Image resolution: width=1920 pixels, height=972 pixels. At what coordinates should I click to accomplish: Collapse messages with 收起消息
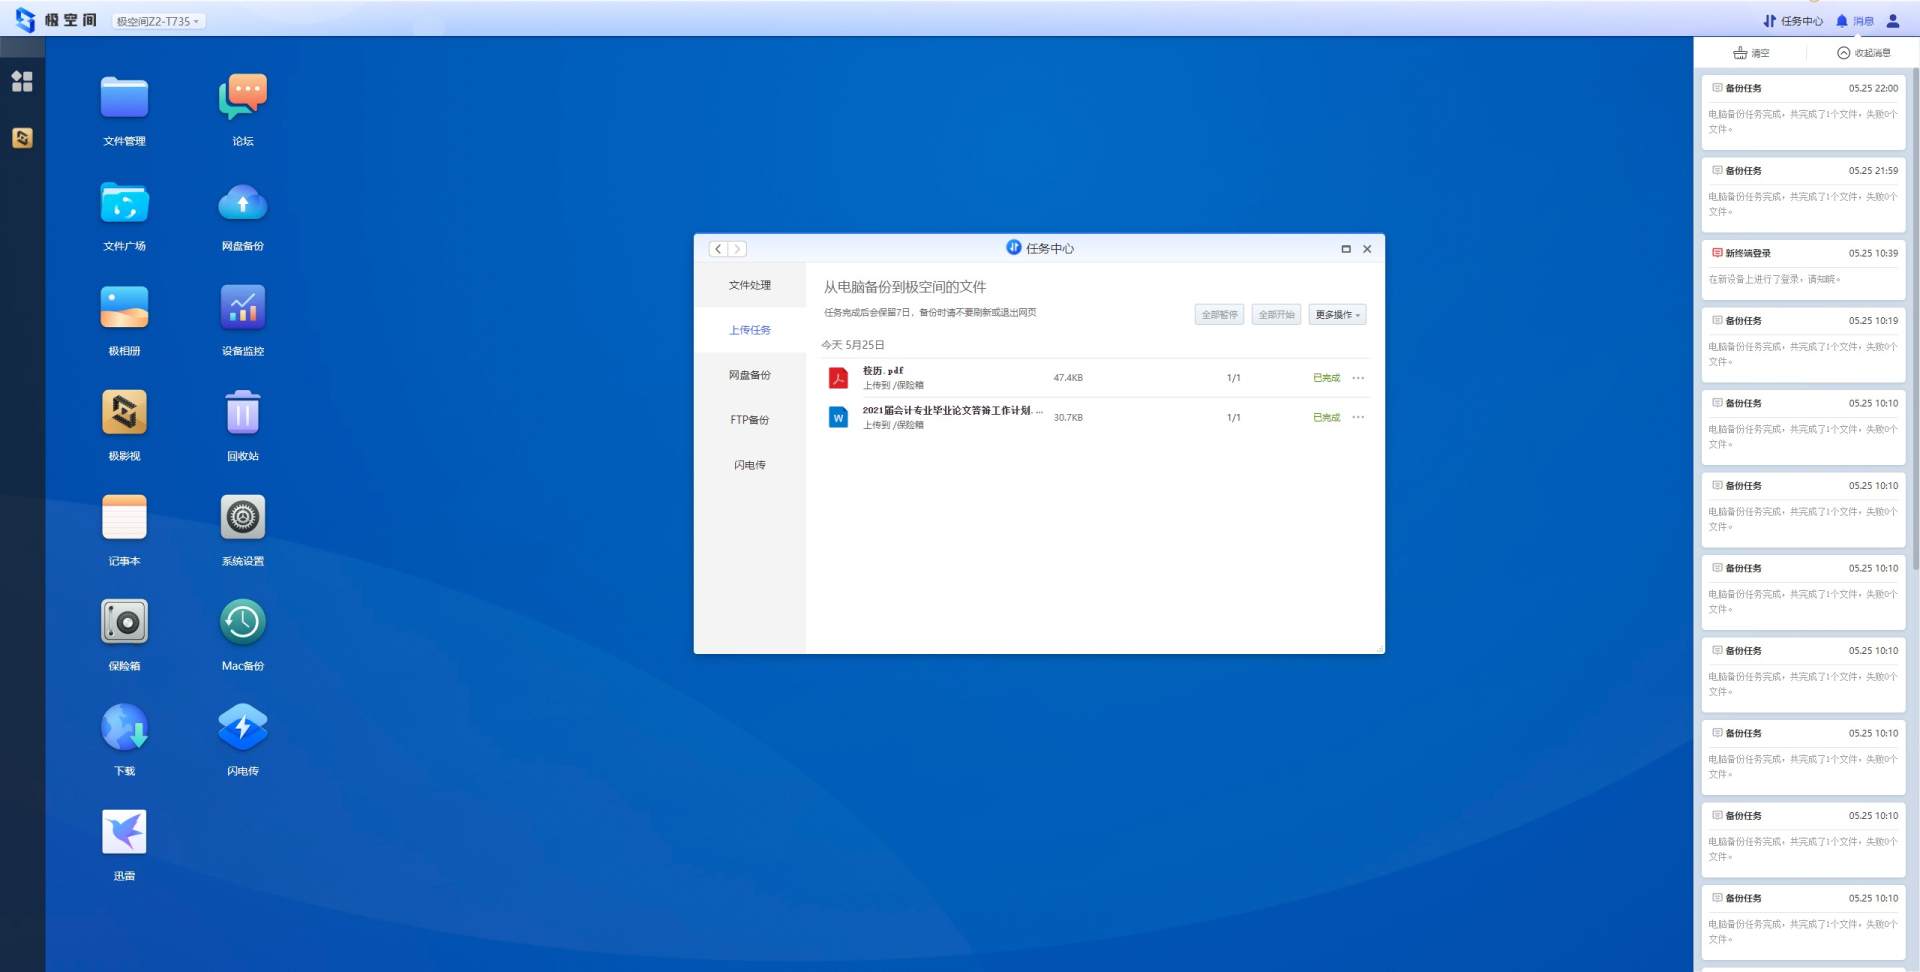[x=1864, y=53]
